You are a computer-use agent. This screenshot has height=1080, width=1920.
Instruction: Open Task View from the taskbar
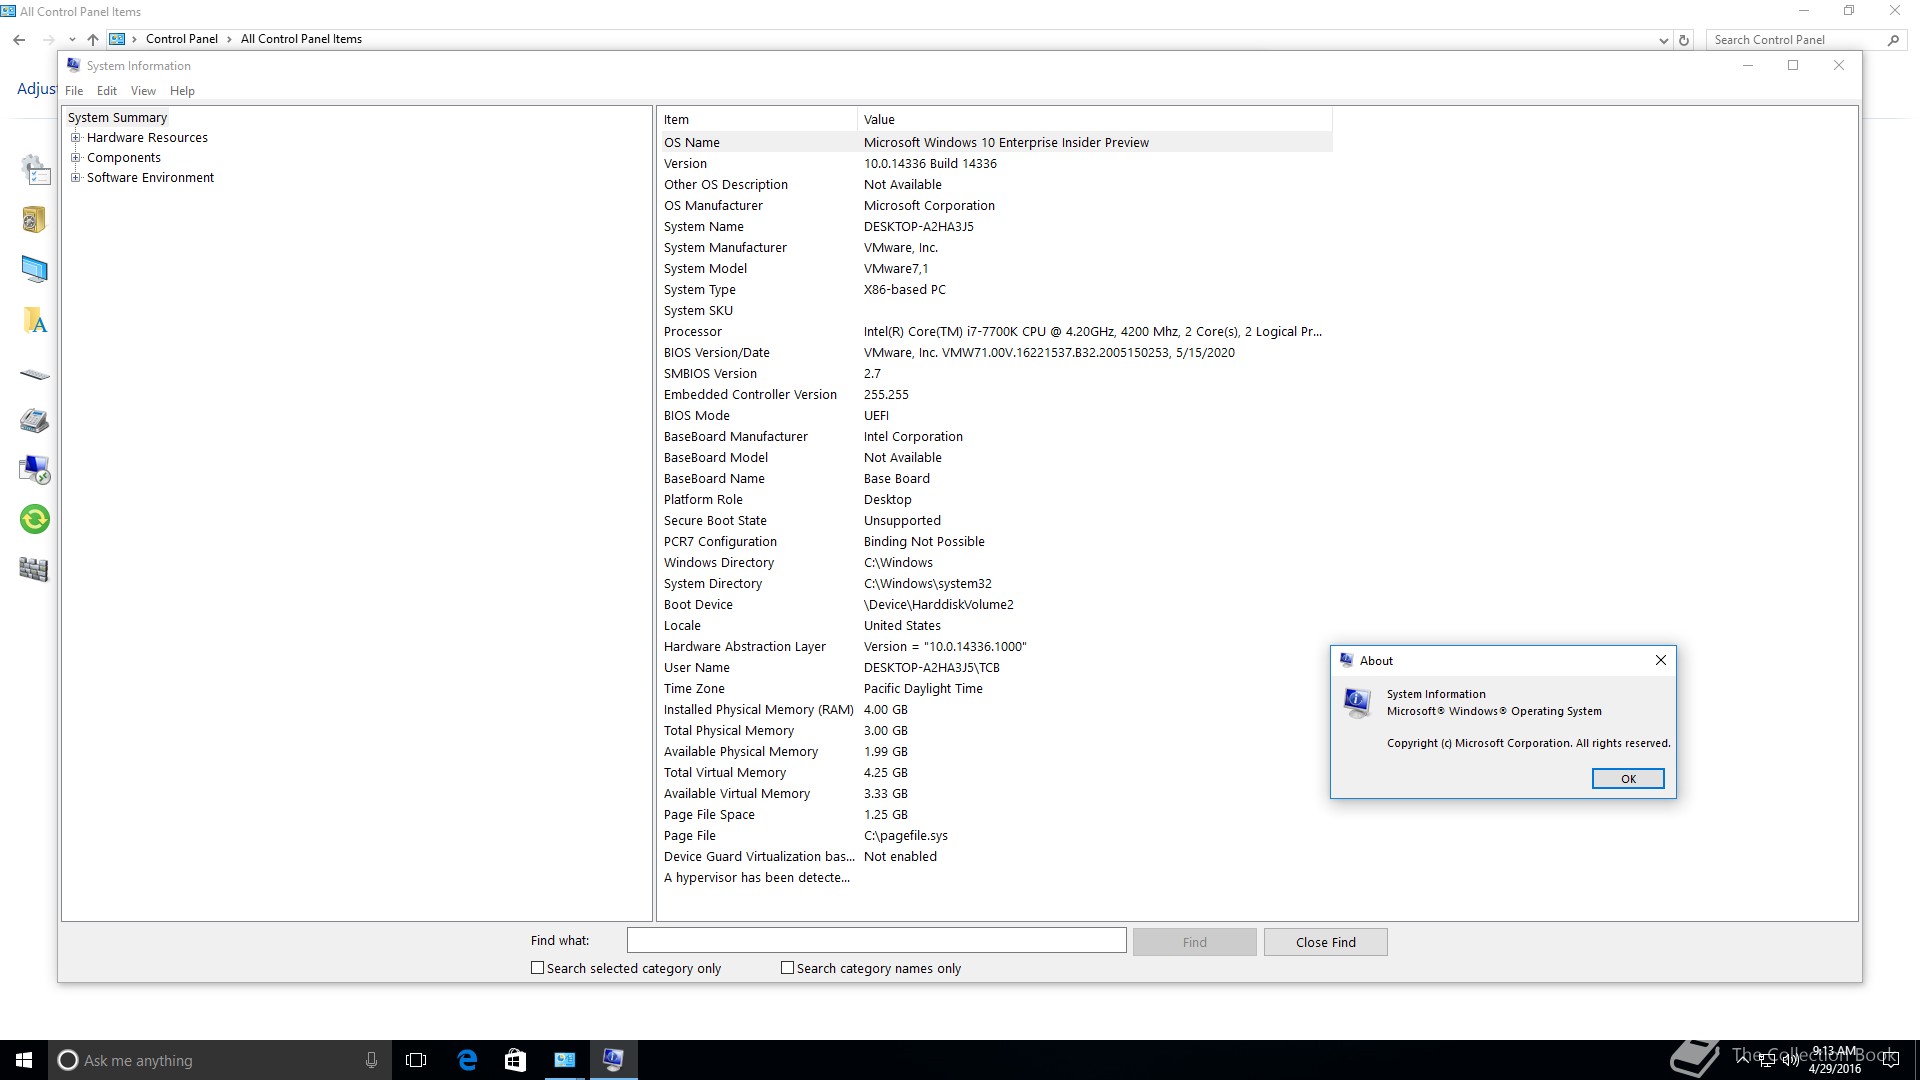coord(416,1060)
